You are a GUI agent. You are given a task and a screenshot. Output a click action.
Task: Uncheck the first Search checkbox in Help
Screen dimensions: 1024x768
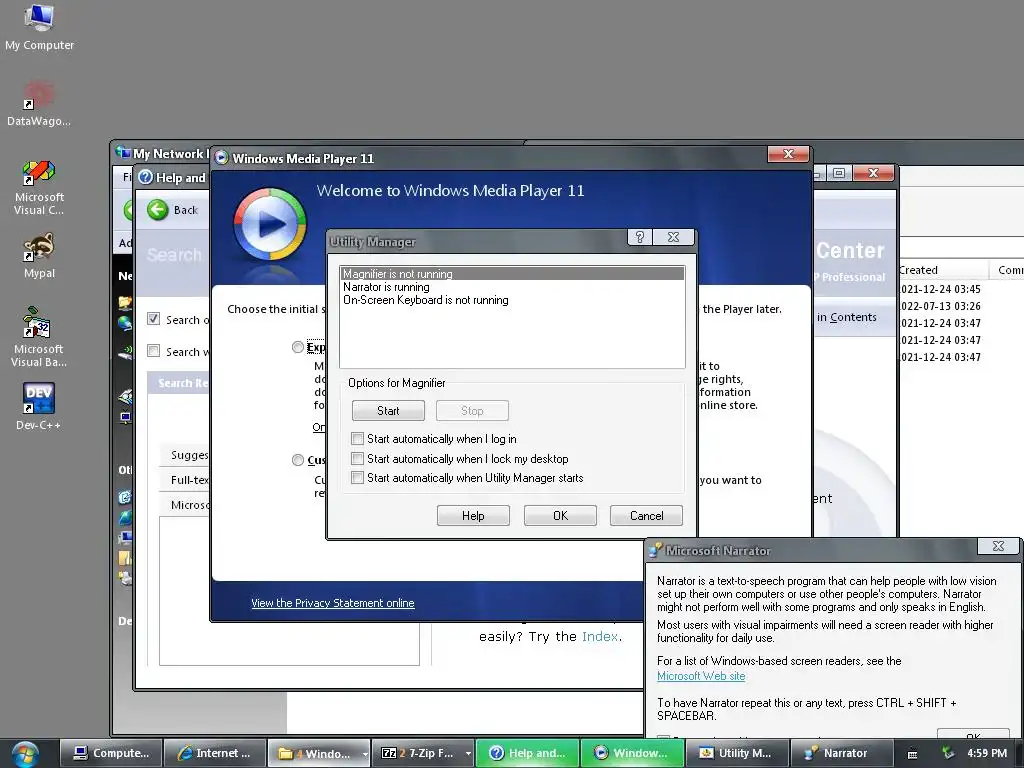(x=153, y=319)
